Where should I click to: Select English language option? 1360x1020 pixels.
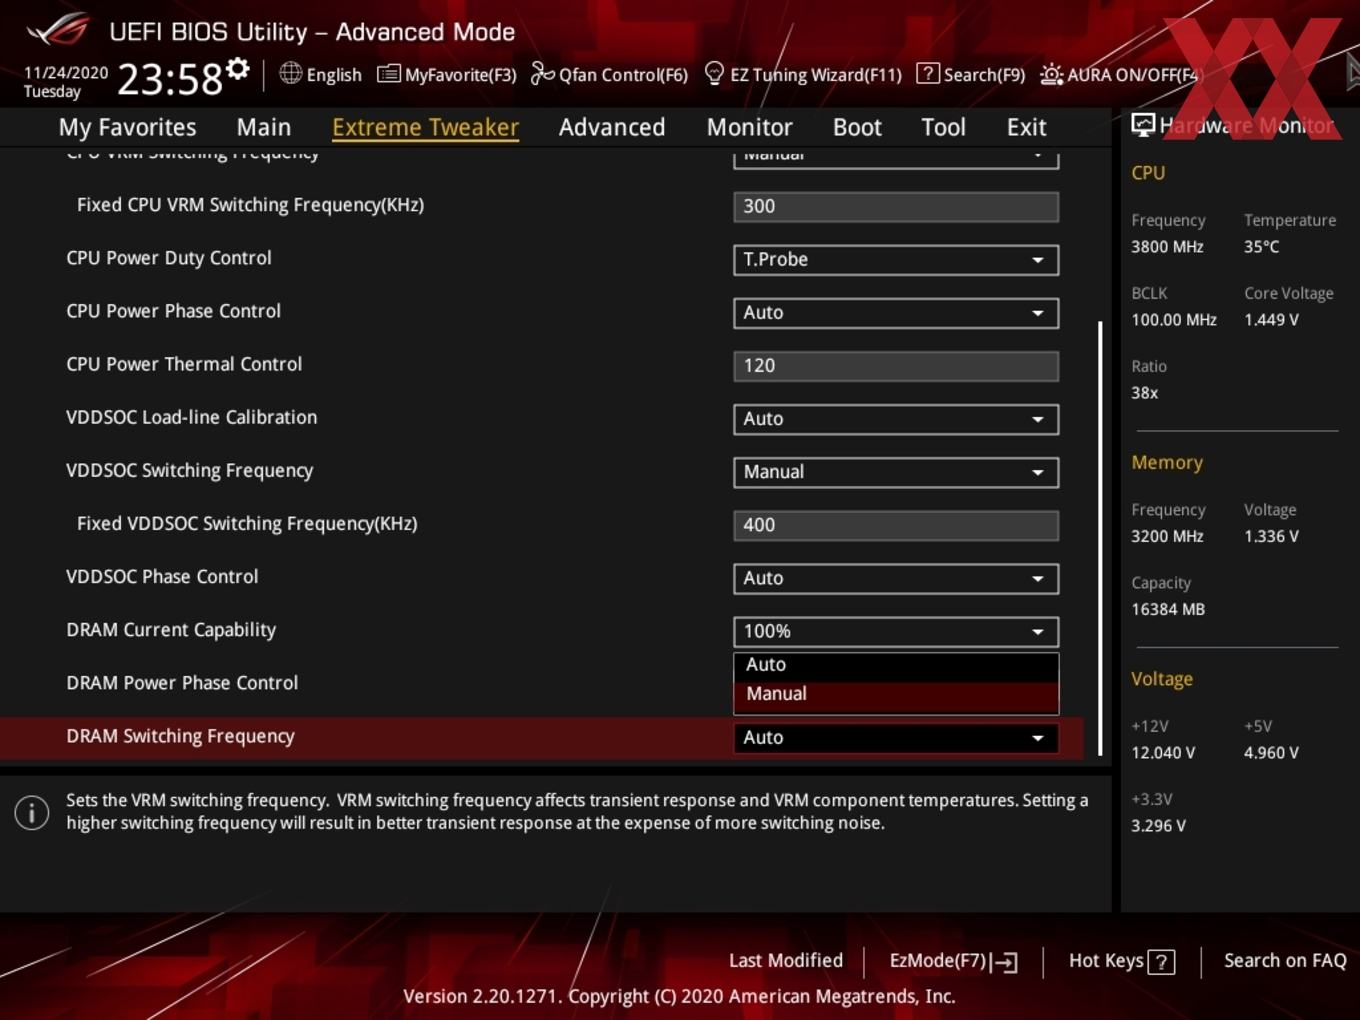coord(334,75)
